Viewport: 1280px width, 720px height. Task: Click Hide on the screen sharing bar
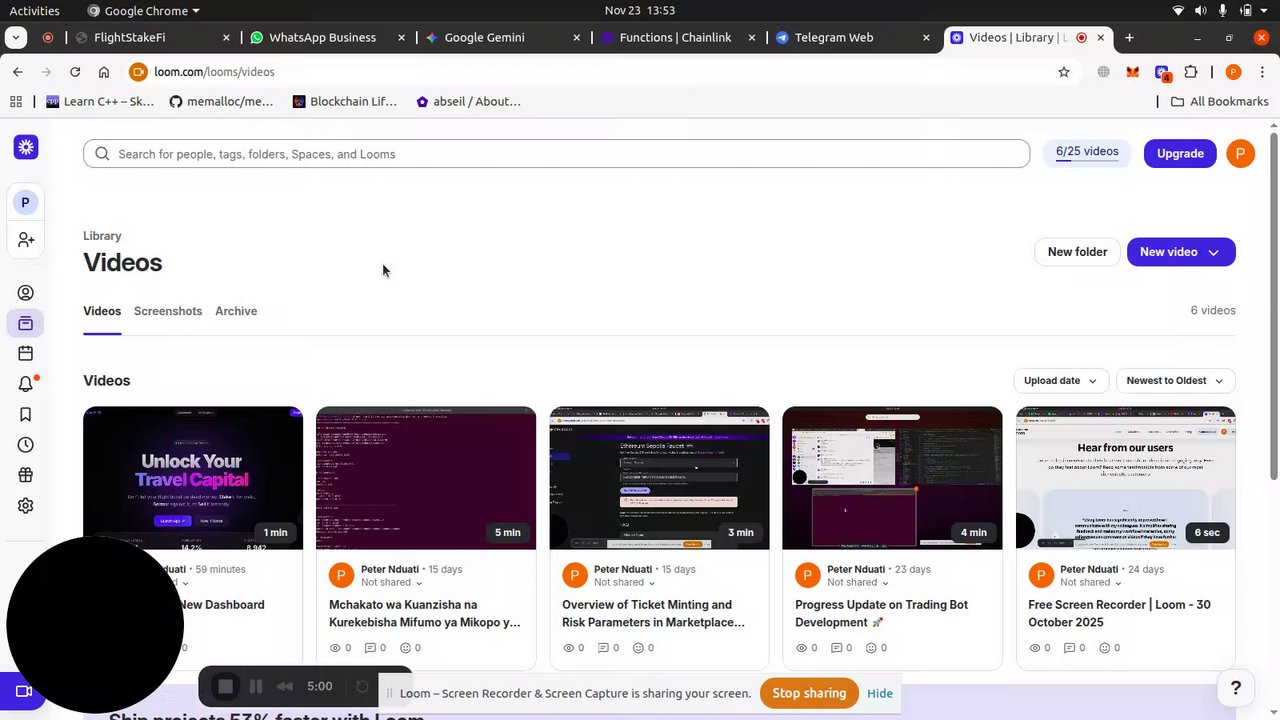click(x=880, y=693)
